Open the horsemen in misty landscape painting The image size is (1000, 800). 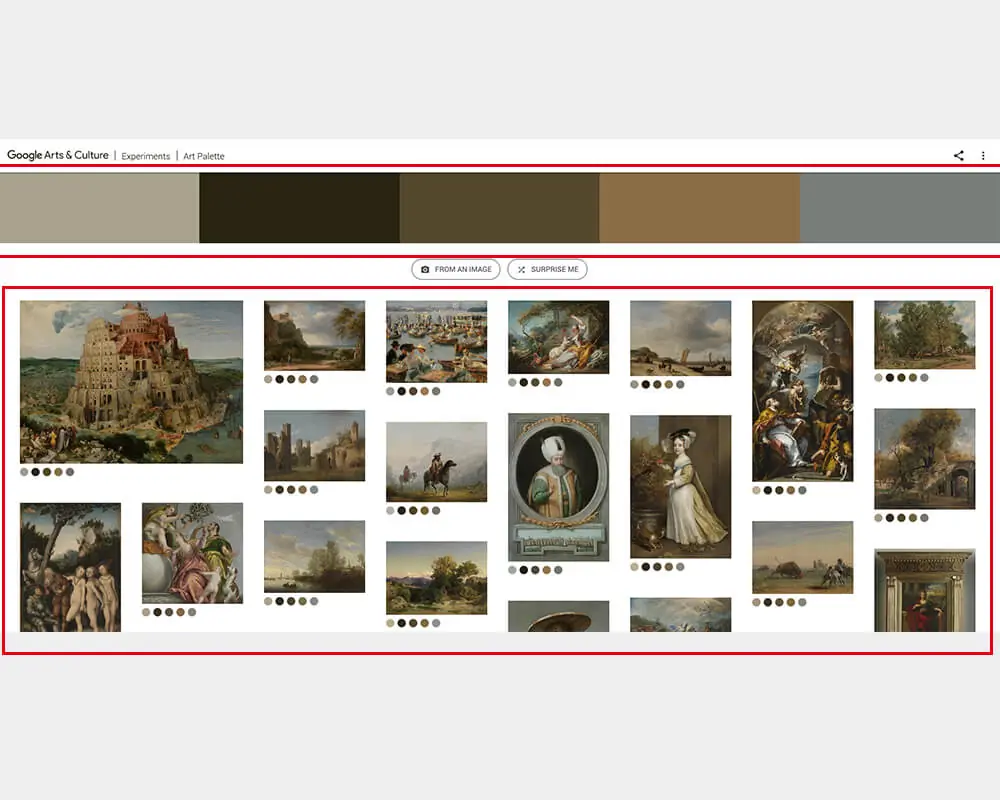tap(436, 462)
